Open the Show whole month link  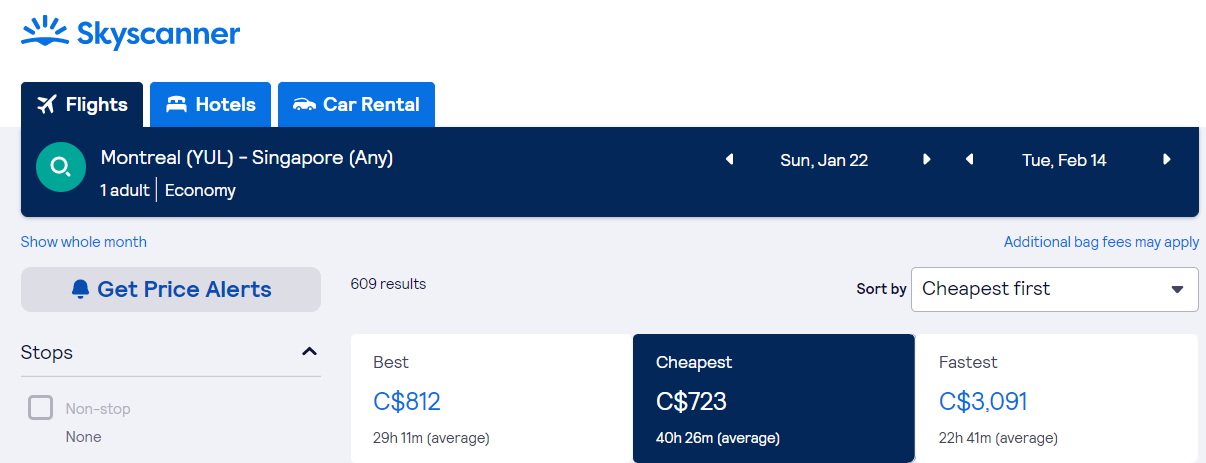[x=84, y=242]
